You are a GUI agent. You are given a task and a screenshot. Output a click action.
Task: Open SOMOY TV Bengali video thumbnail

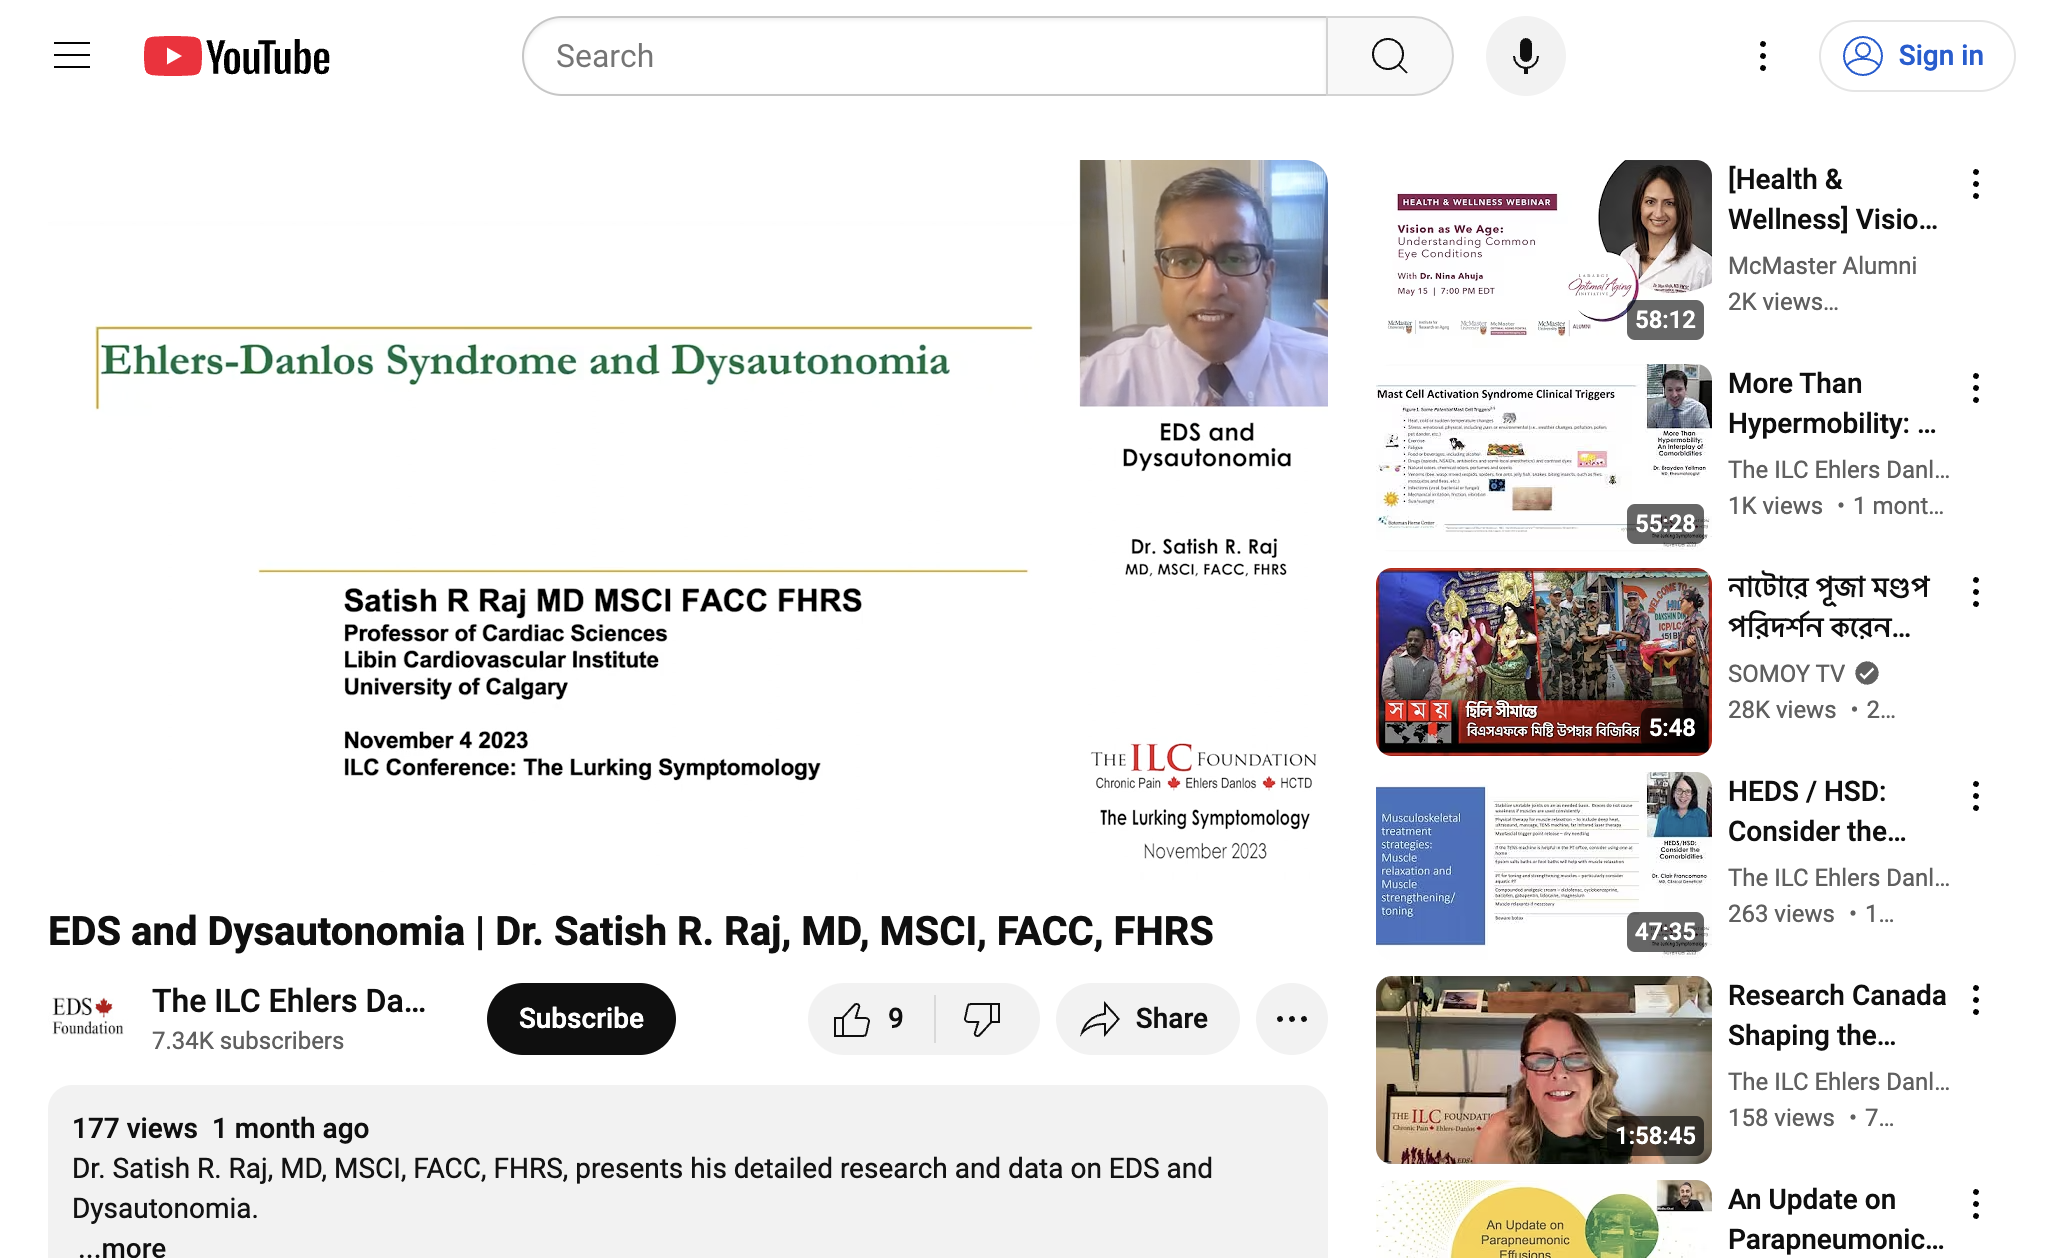coord(1543,661)
